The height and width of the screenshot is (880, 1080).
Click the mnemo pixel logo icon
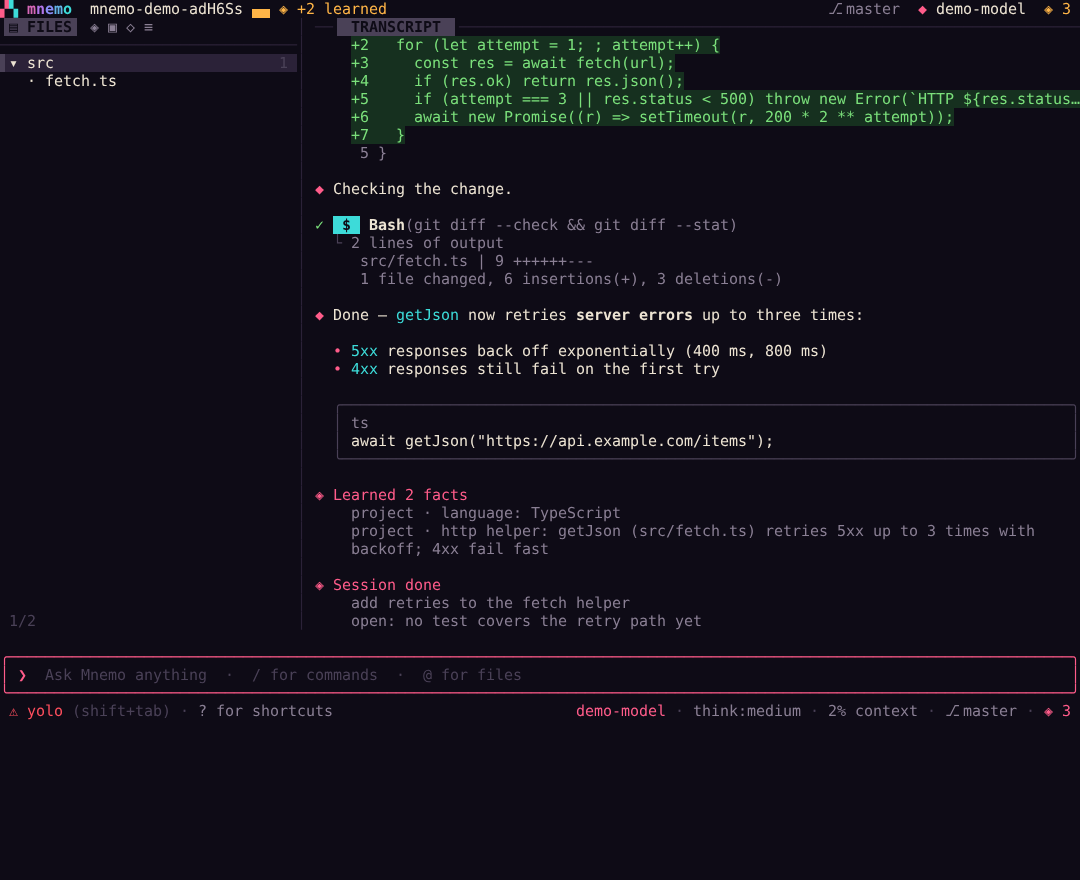(9, 9)
